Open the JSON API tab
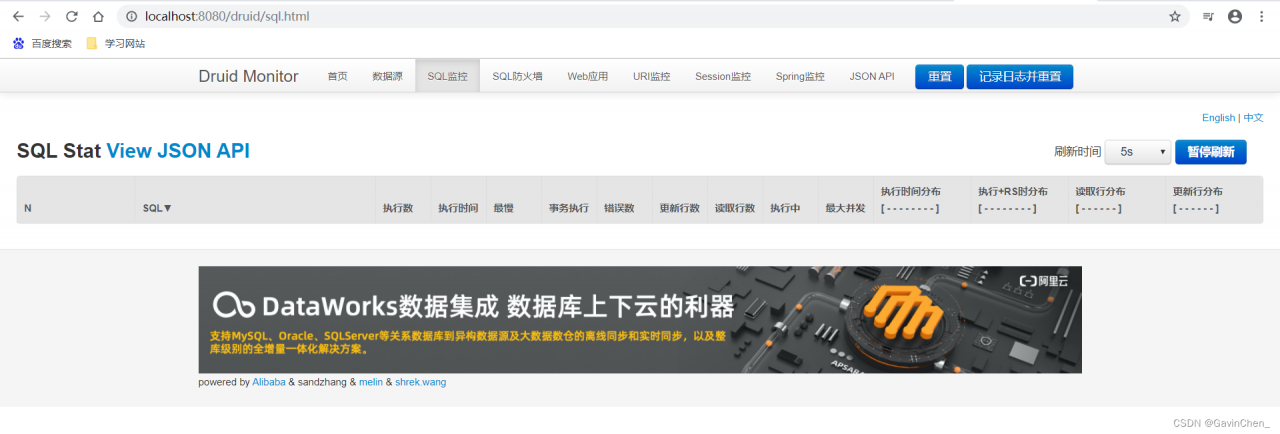The image size is (1280, 434). click(872, 76)
